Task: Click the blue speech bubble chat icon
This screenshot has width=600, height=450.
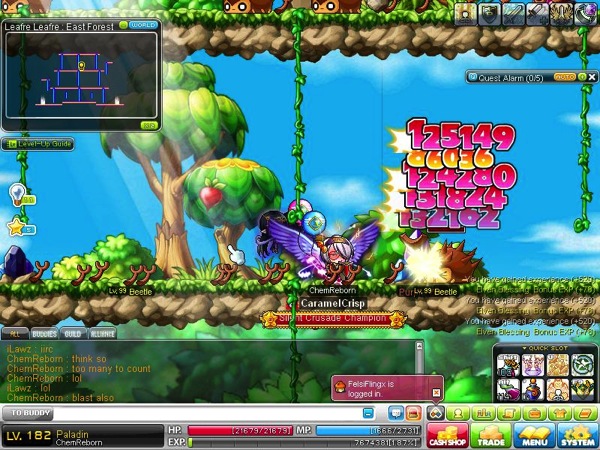Action: [396, 413]
